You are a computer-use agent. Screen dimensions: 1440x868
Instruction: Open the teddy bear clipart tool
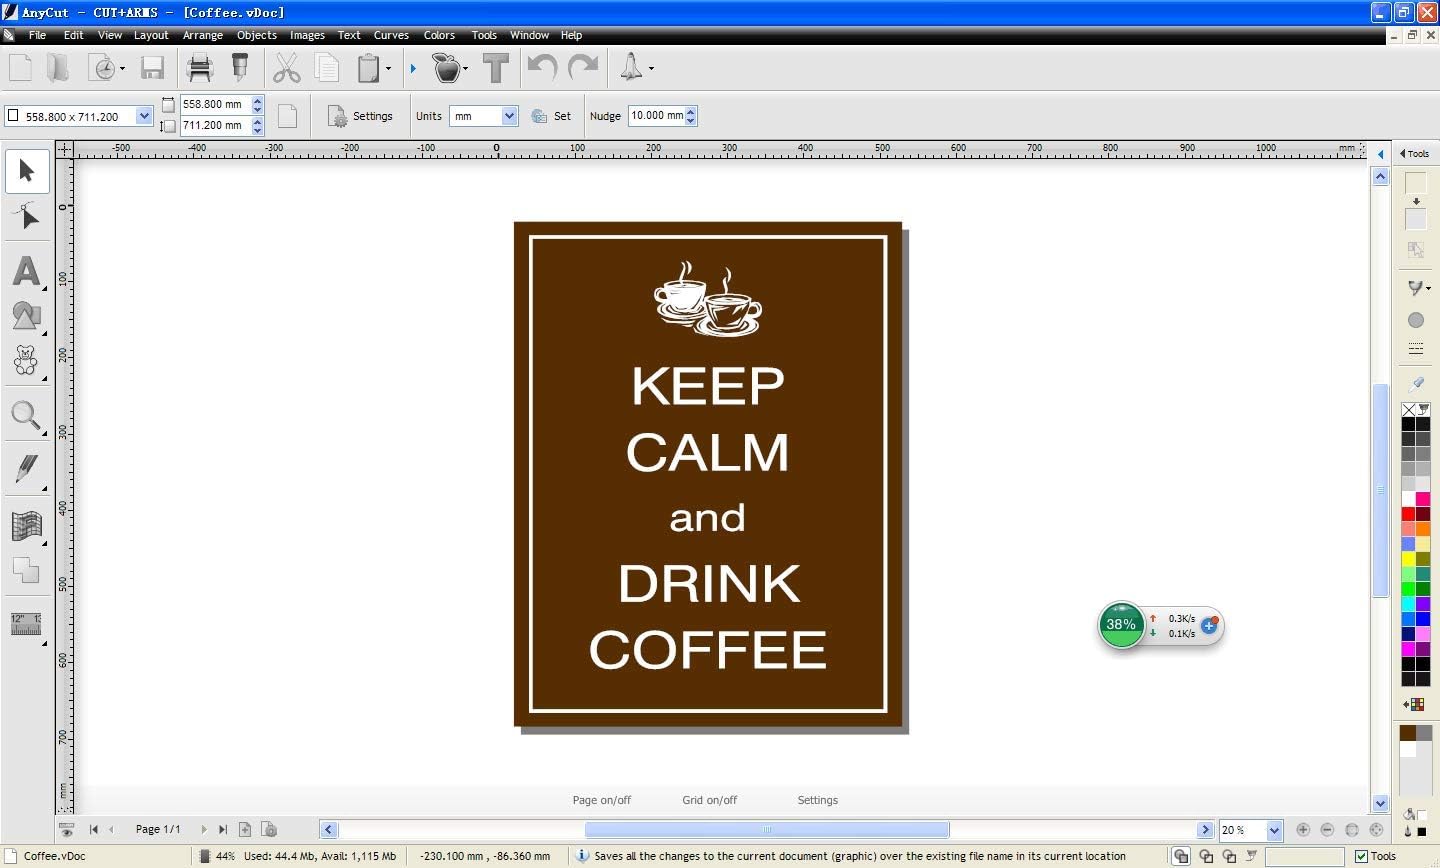[x=27, y=361]
